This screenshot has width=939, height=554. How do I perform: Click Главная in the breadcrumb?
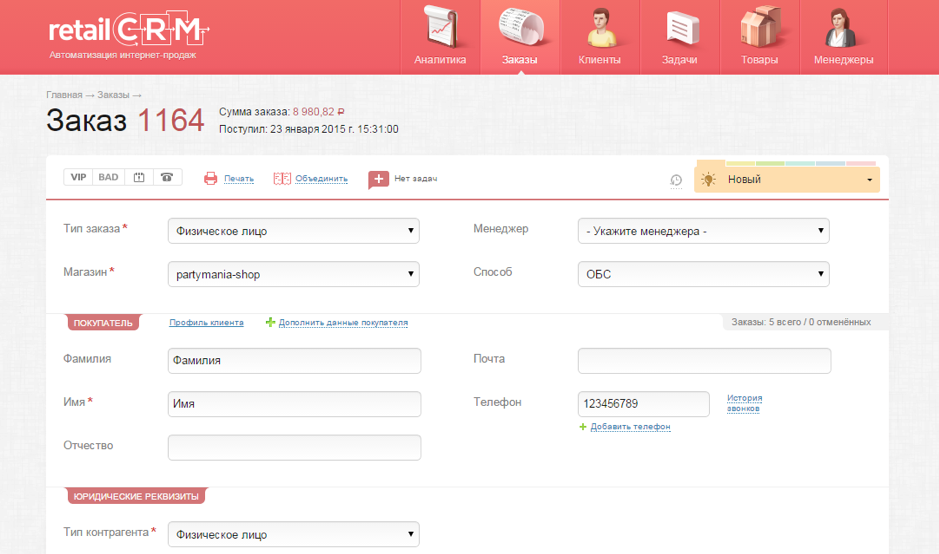coord(64,95)
